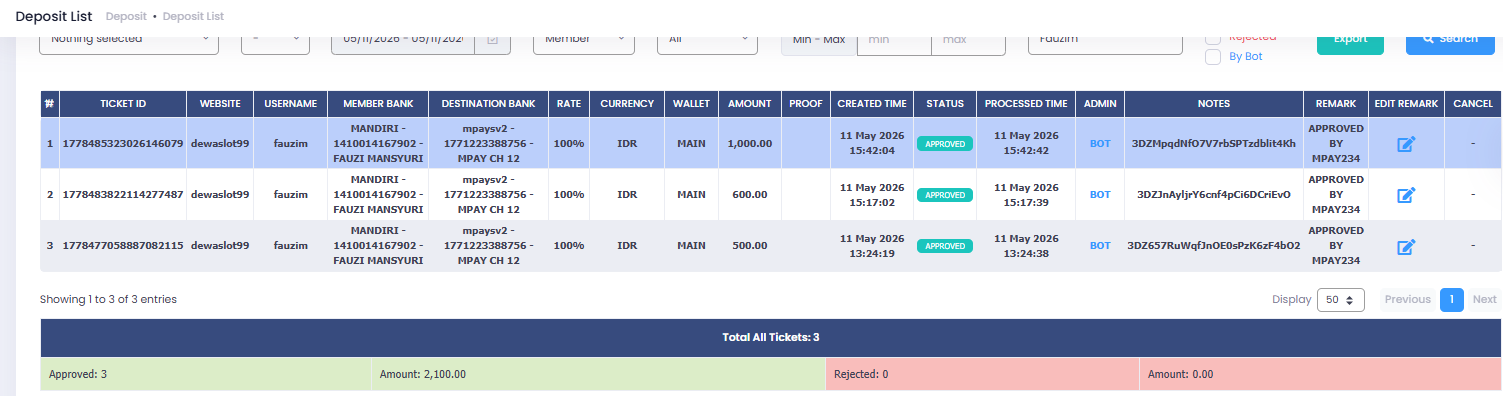The image size is (1503, 396).
Task: Click the WALLET column header
Action: click(x=691, y=104)
